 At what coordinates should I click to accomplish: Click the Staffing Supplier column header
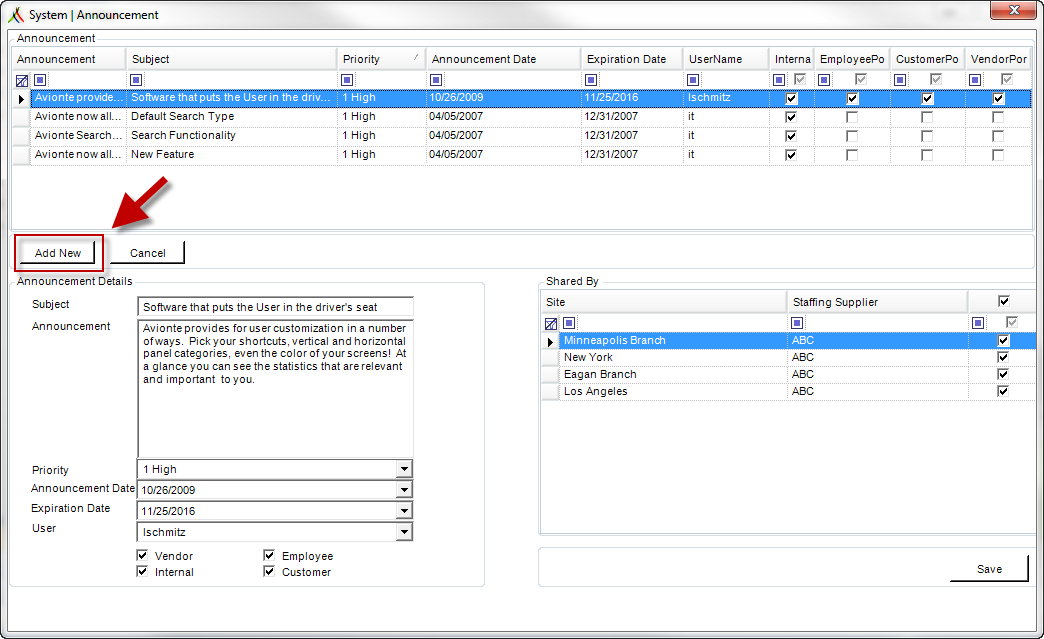coord(876,301)
